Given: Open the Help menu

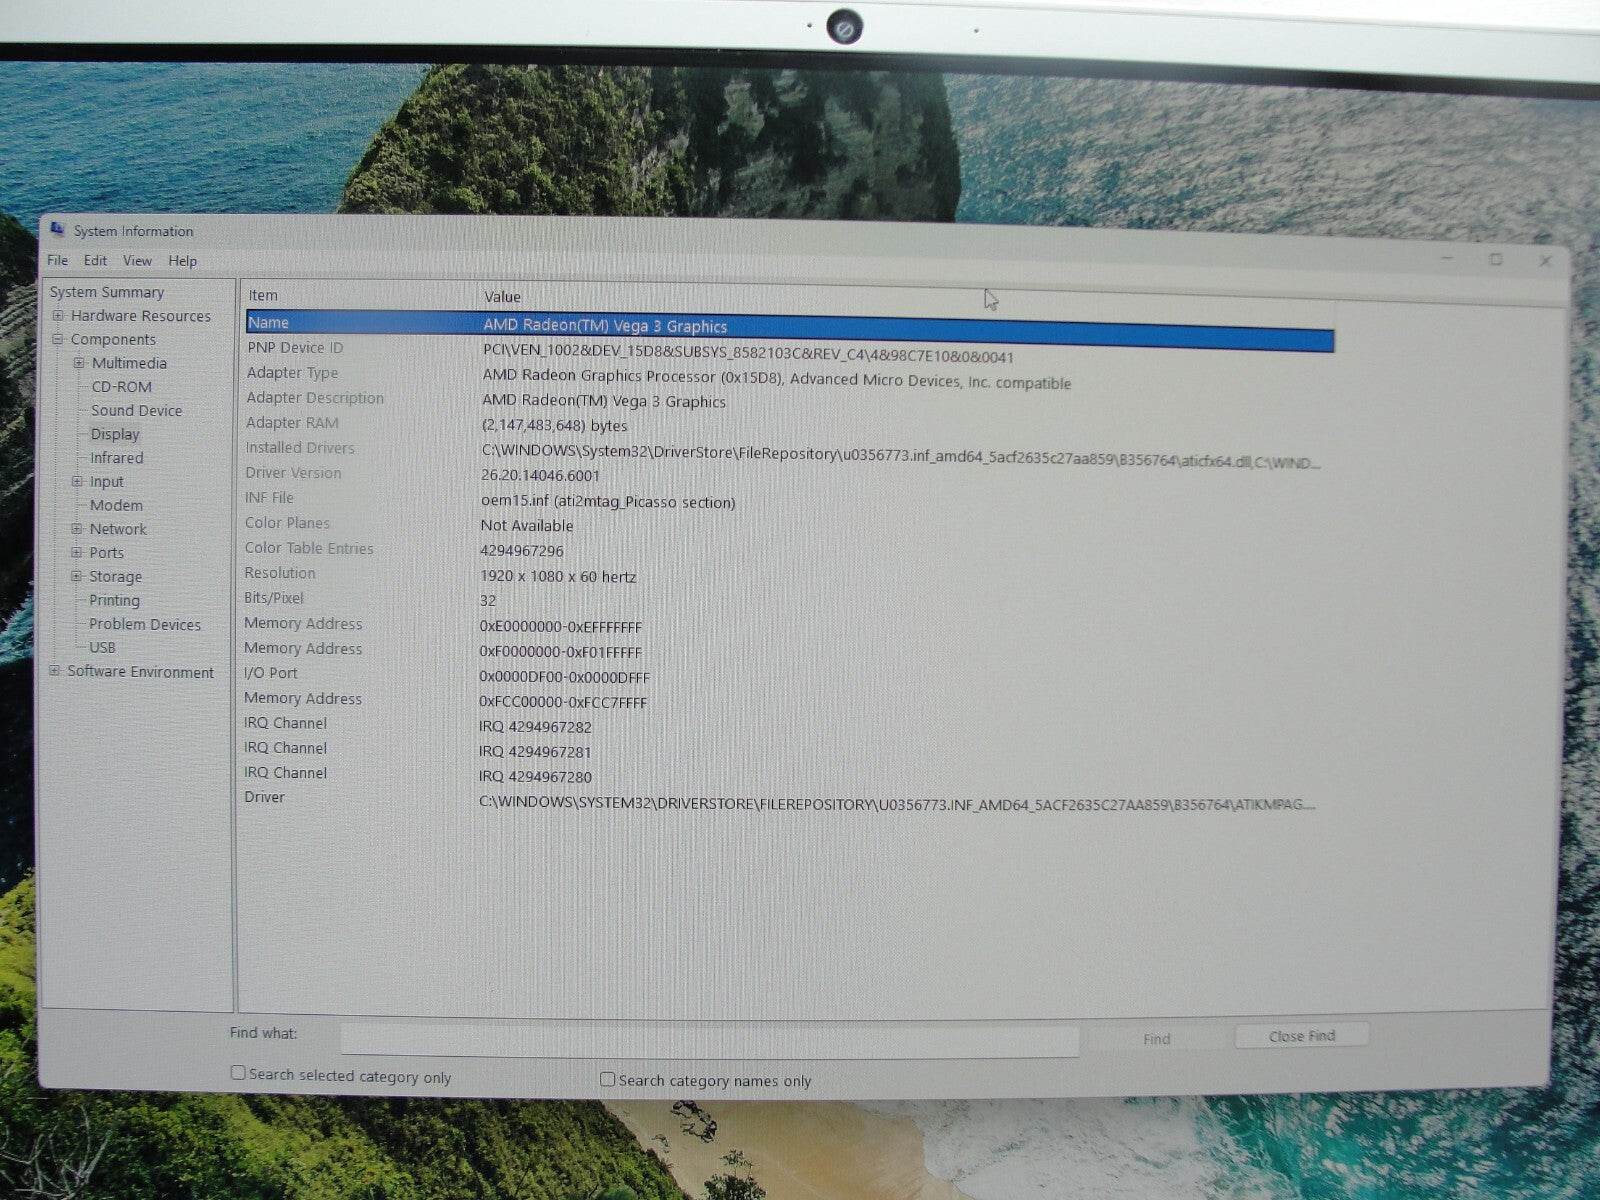Looking at the screenshot, I should point(182,261).
